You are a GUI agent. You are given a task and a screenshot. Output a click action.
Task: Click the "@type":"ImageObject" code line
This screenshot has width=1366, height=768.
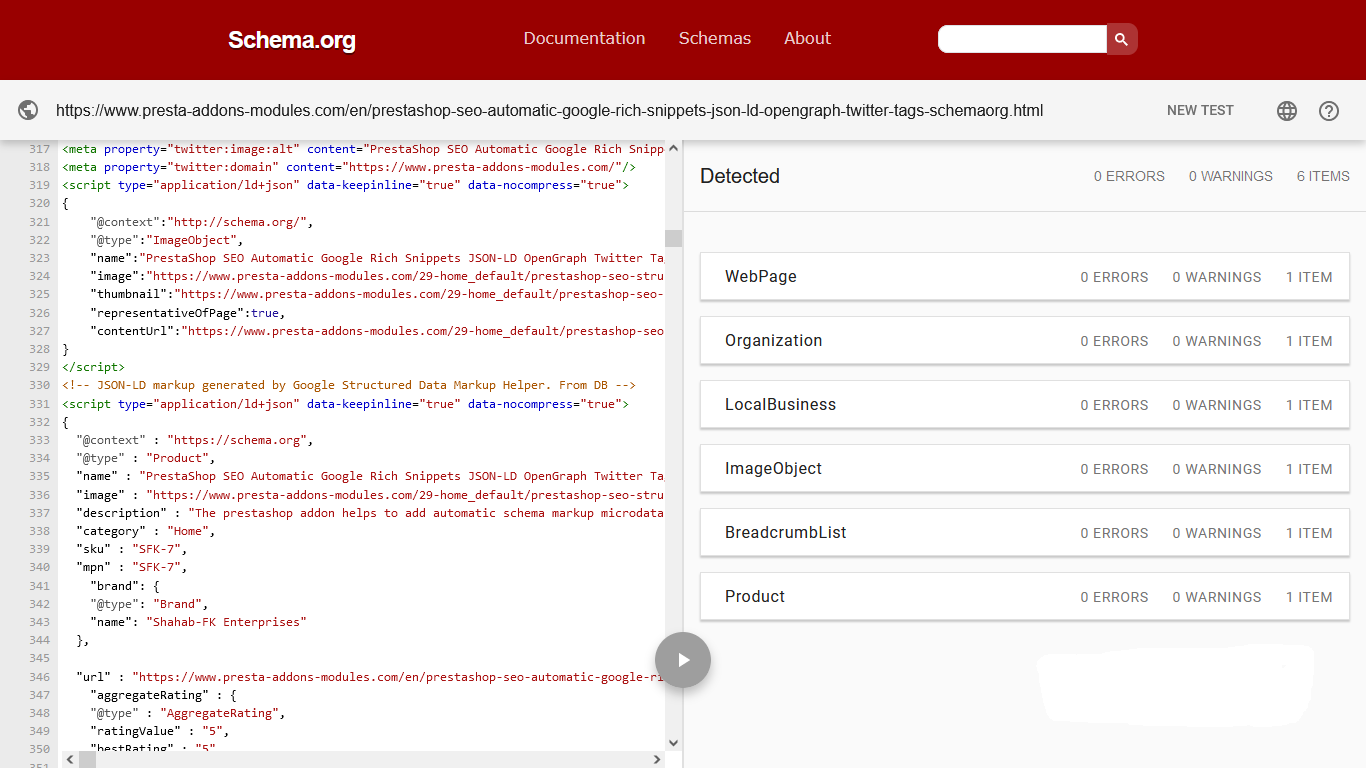pos(167,240)
